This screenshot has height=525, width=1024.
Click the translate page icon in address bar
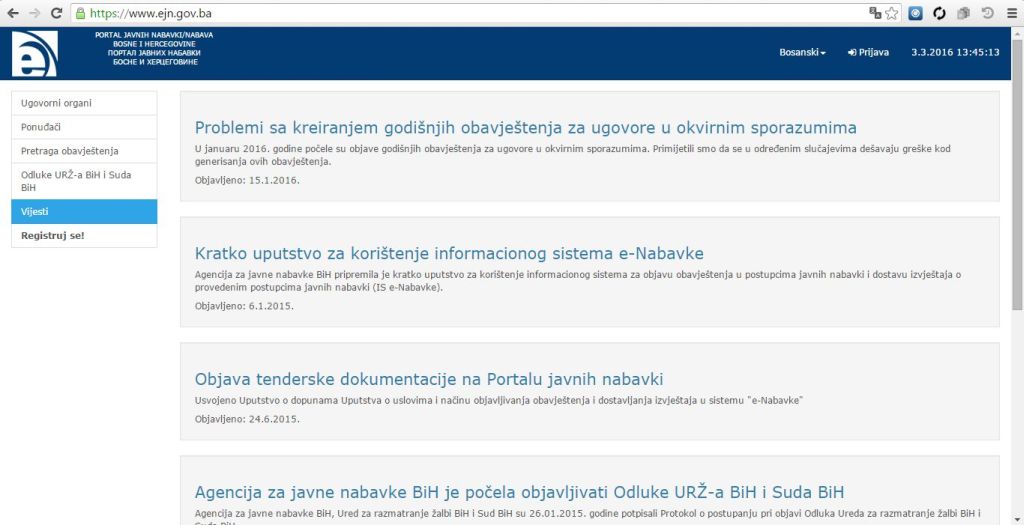876,14
